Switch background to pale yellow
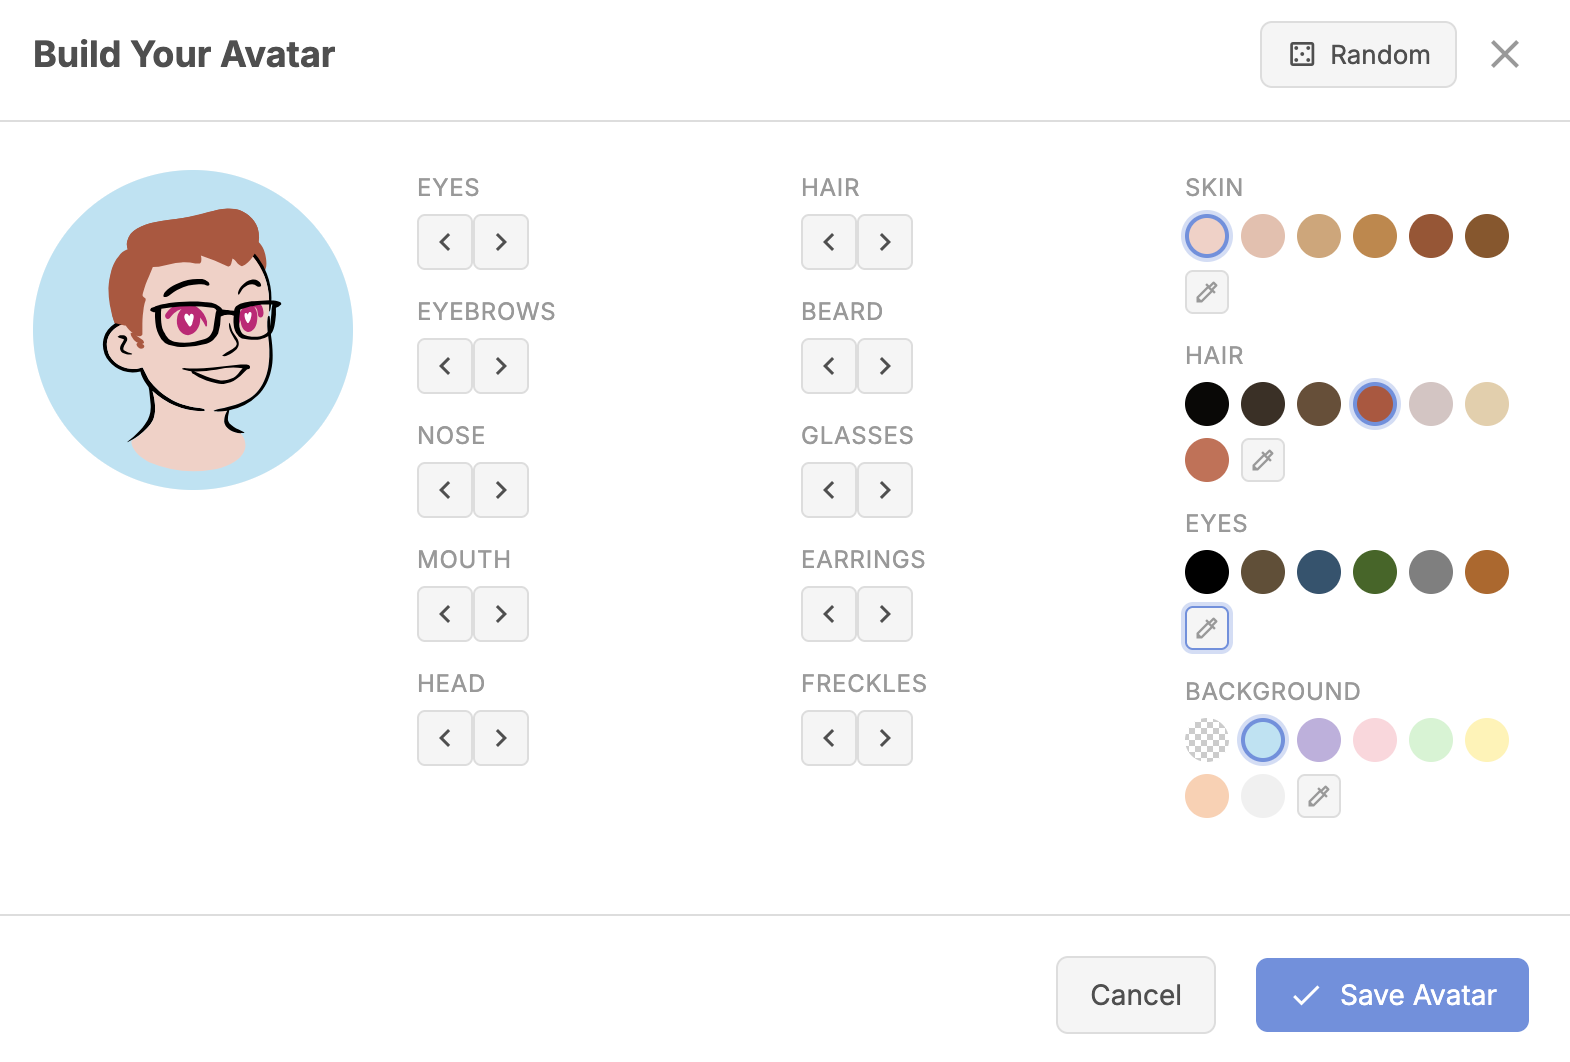 [1487, 740]
